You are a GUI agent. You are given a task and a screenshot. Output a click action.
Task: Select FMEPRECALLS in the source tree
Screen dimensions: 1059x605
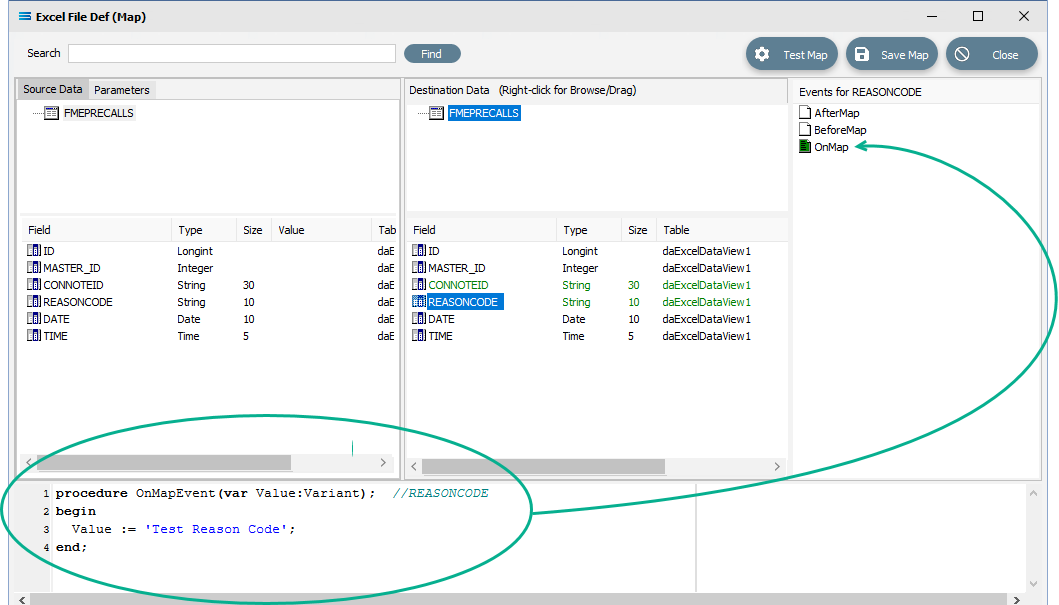click(99, 113)
